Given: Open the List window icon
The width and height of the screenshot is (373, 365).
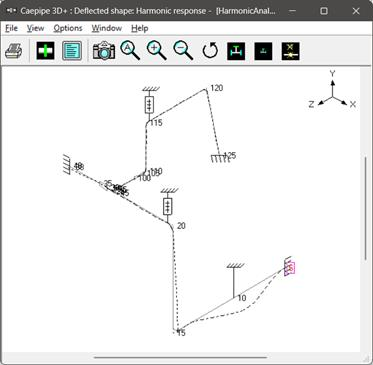Looking at the screenshot, I should point(72,51).
